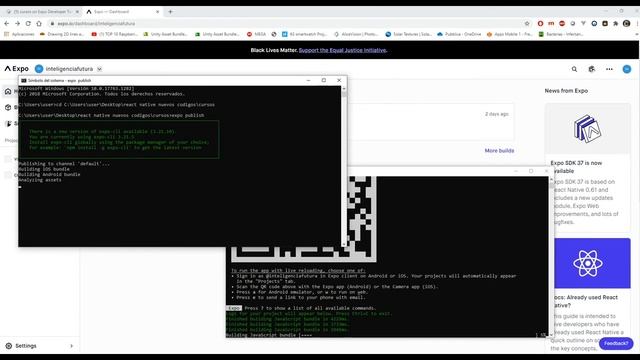Close the Expo Dashboard browser tab
The height and width of the screenshot is (360, 640).
[158, 12]
